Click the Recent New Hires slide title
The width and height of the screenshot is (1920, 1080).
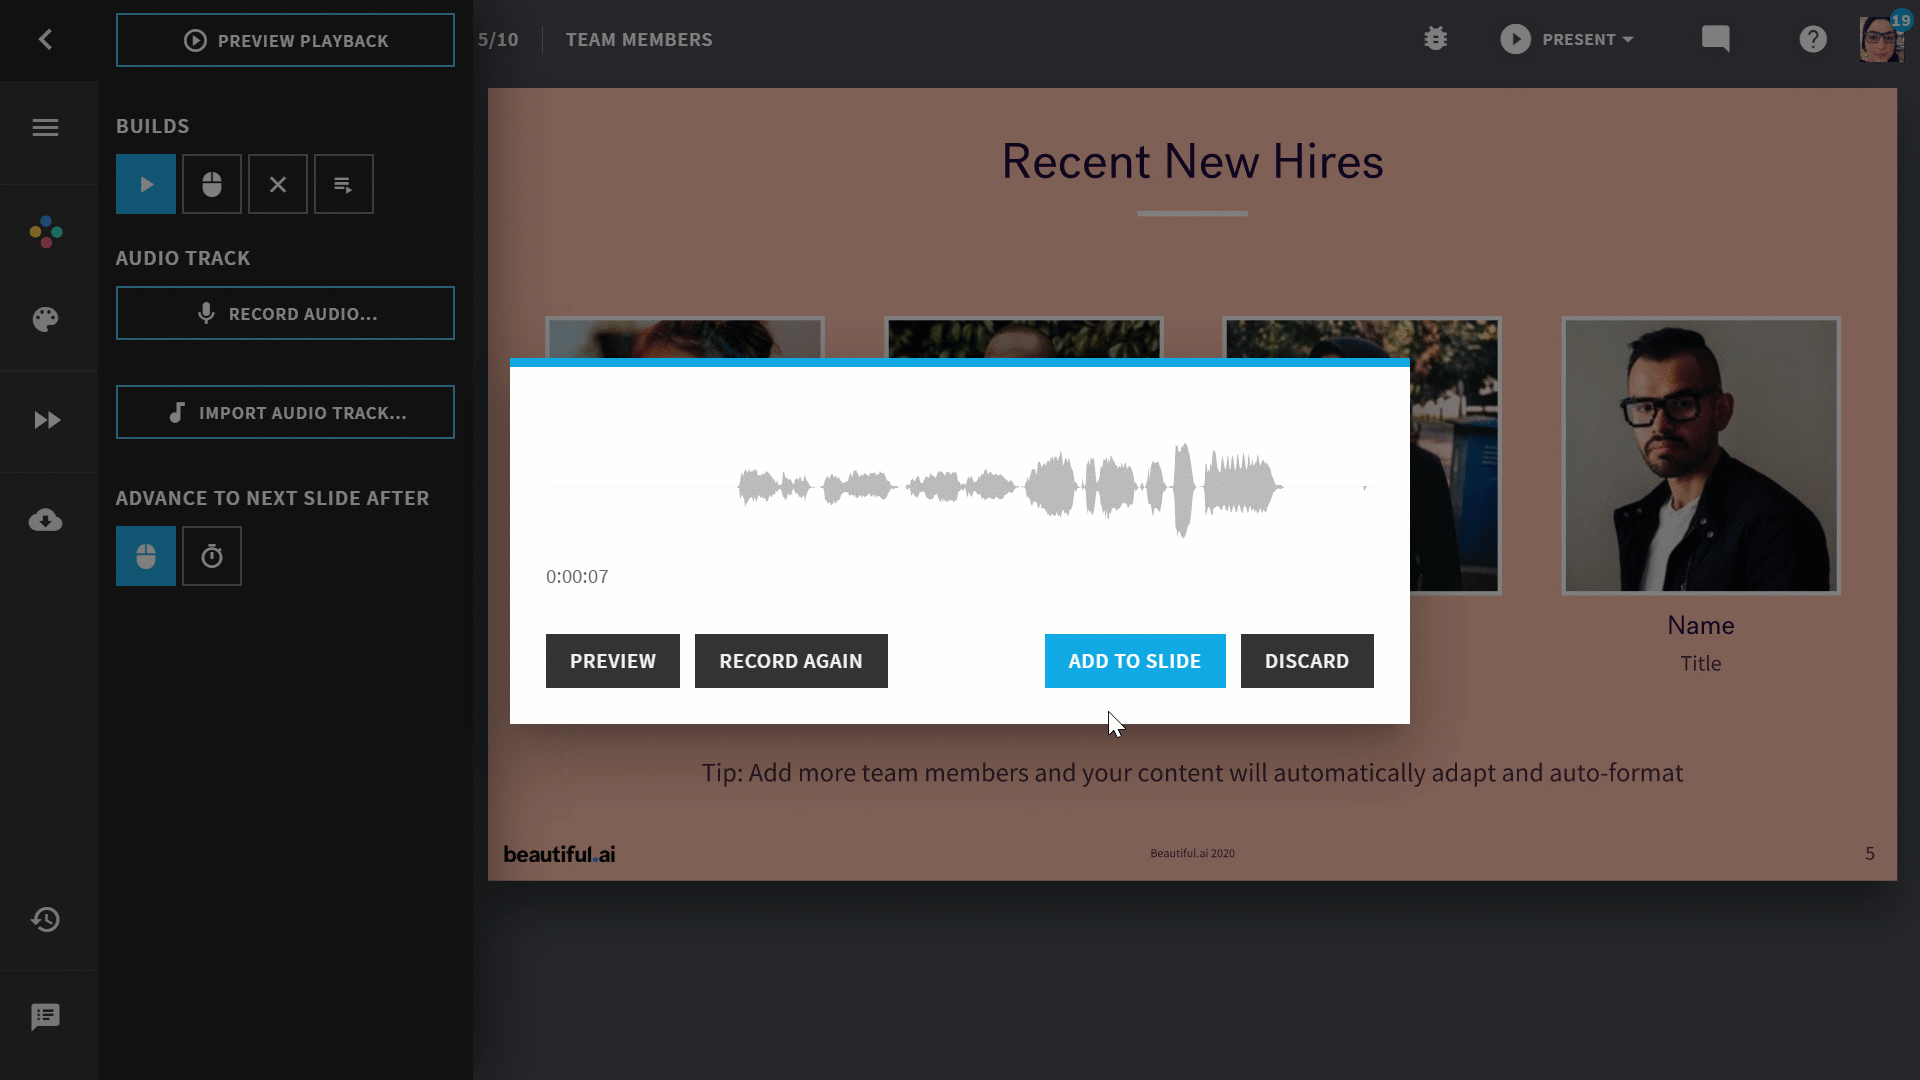coord(1192,161)
